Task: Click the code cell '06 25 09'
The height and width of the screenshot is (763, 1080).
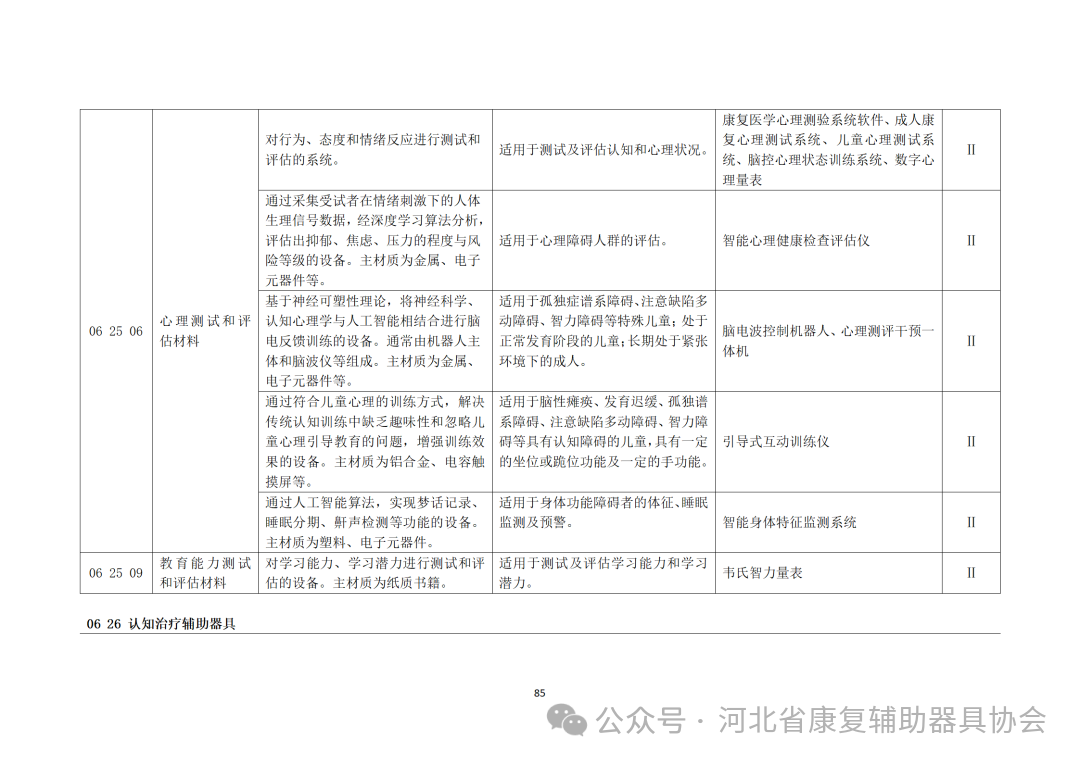Action: coord(116,573)
